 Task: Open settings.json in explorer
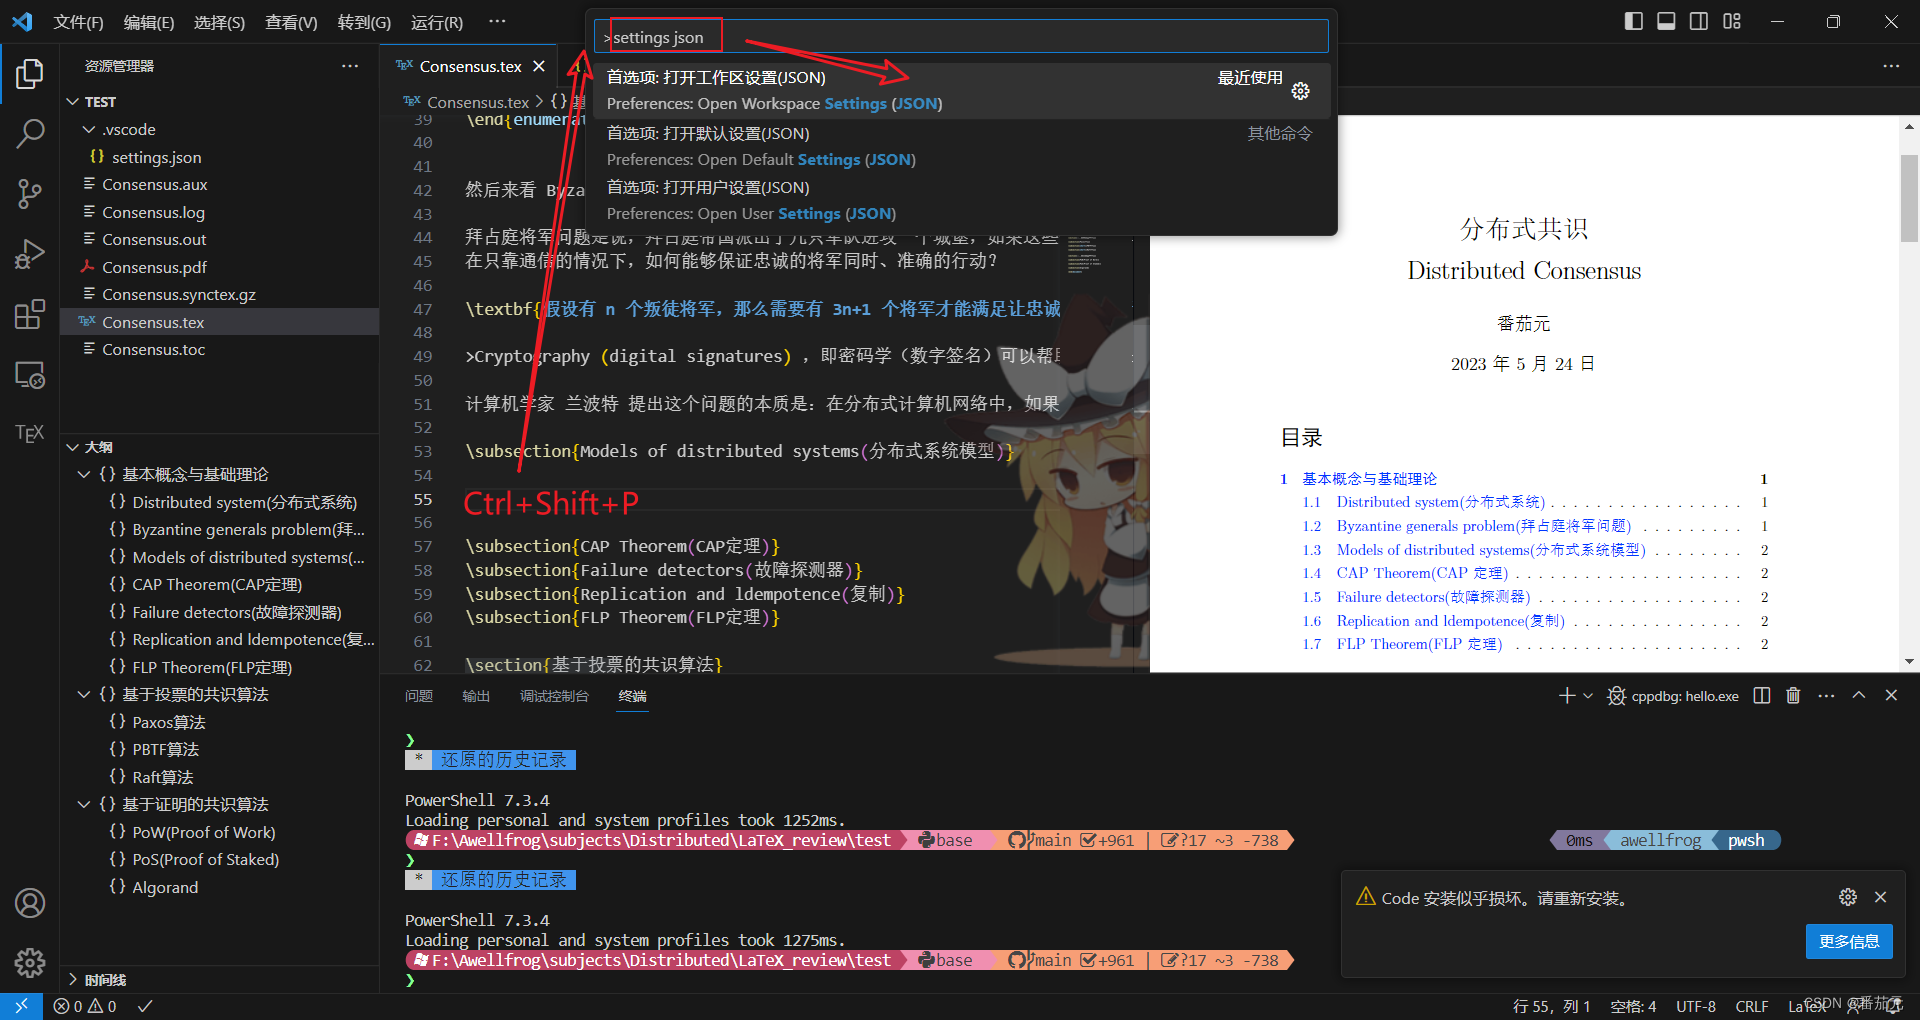click(x=219, y=157)
